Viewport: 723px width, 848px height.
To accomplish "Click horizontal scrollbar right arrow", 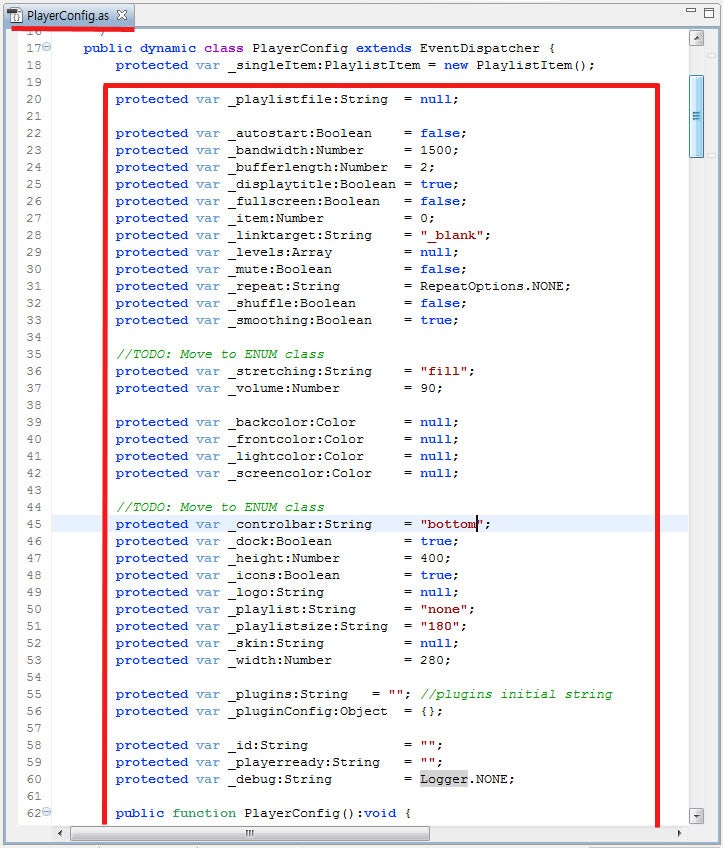I will [x=680, y=833].
